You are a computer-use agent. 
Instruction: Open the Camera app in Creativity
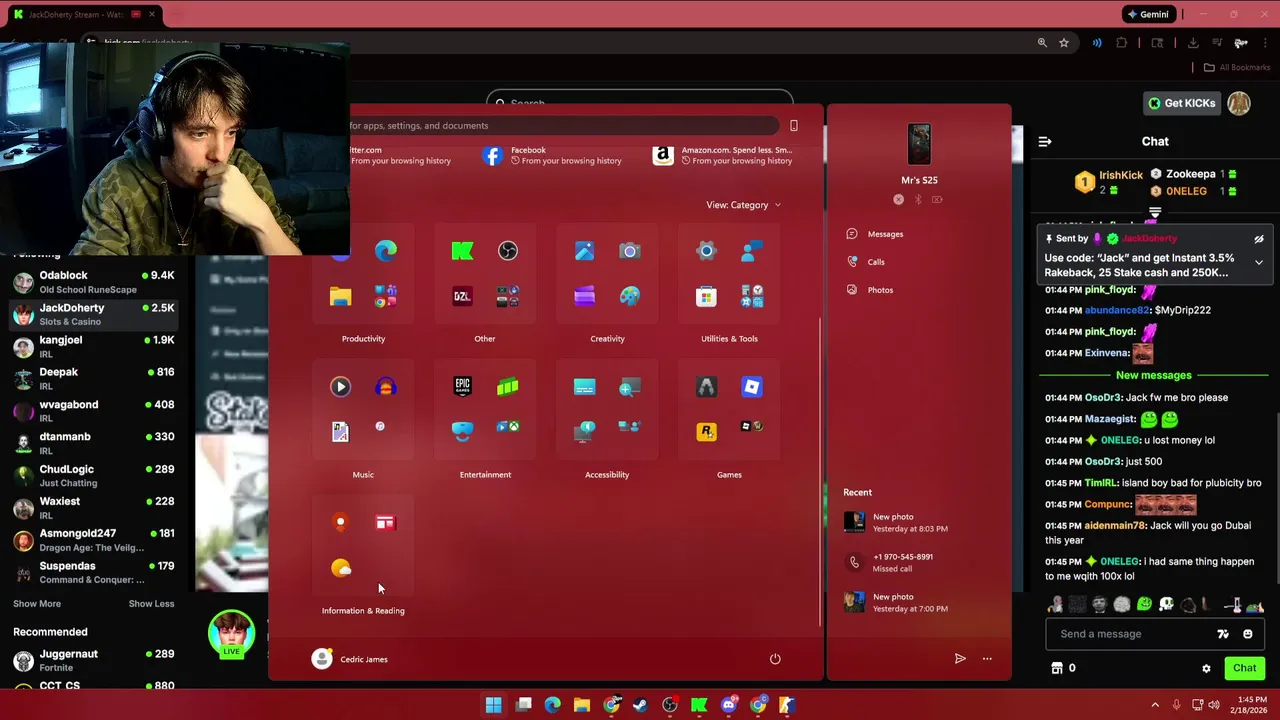[630, 251]
